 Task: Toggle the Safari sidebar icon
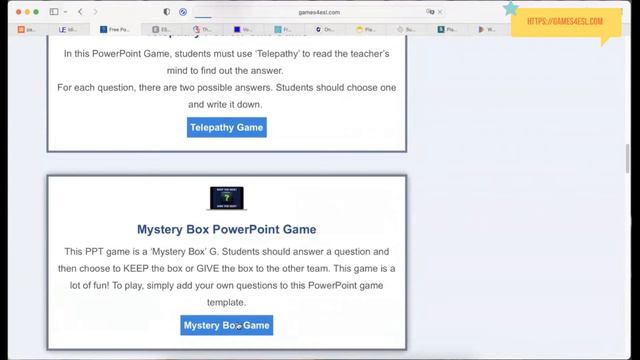click(x=54, y=12)
